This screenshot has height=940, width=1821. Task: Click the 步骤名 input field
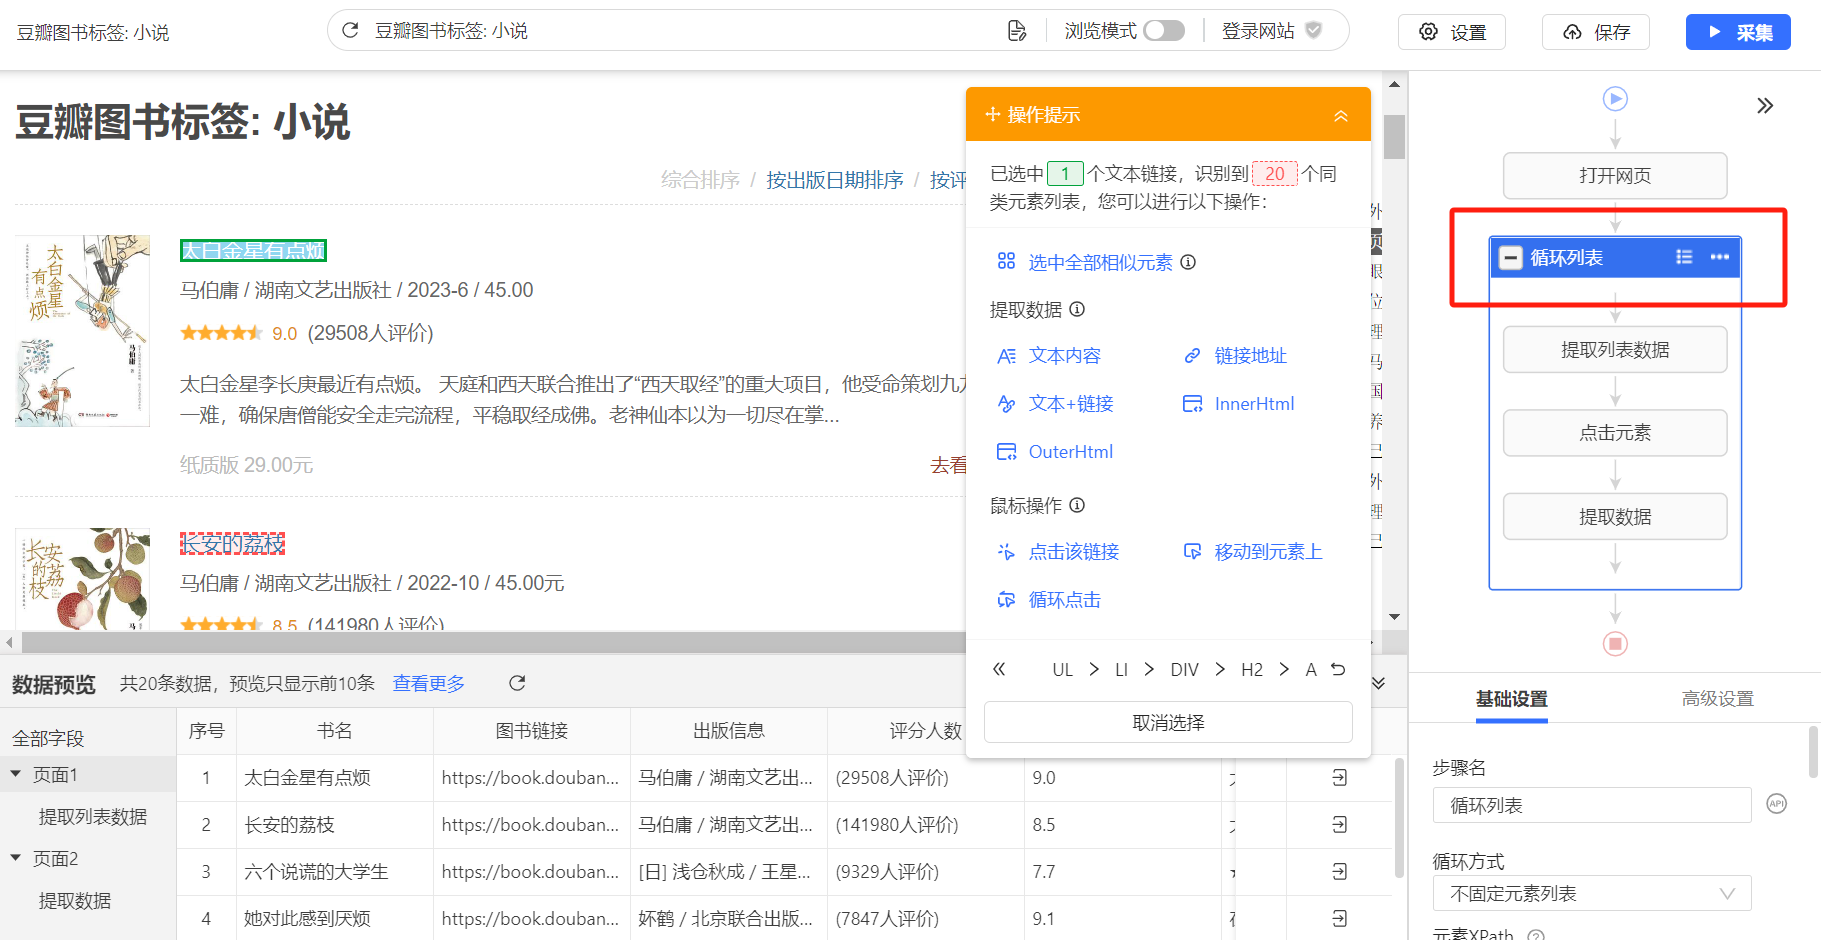click(x=1592, y=805)
